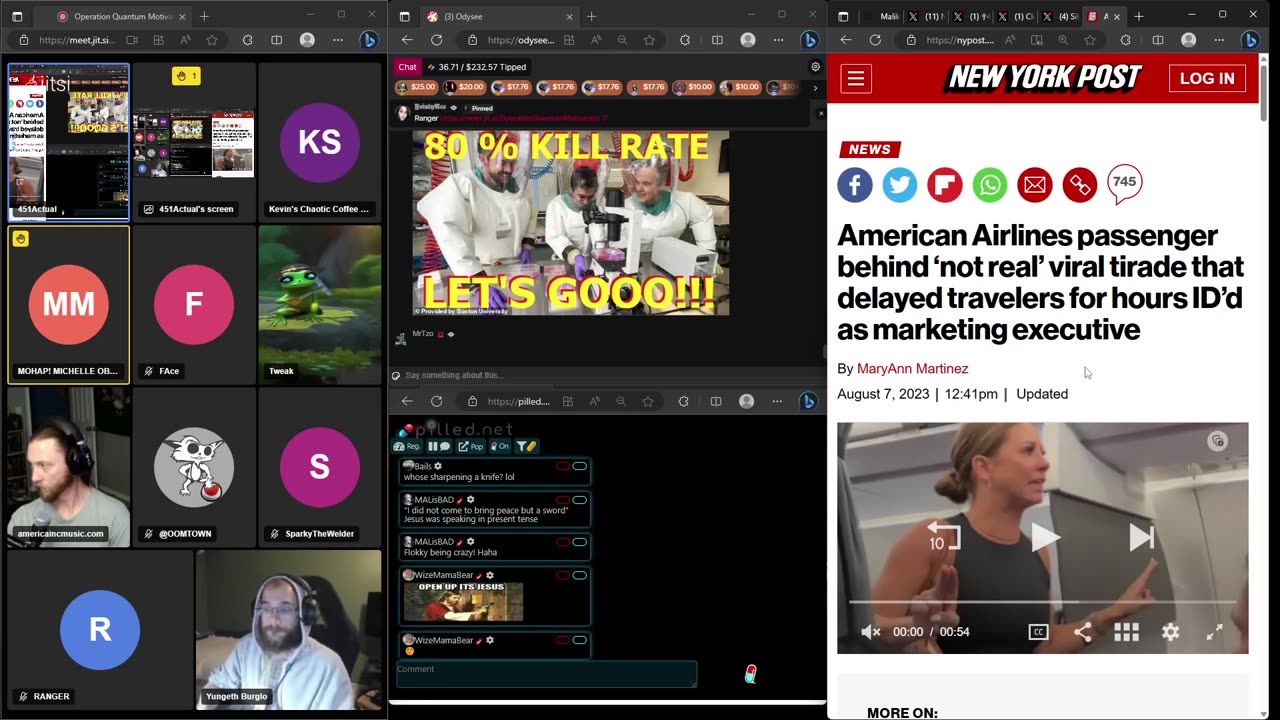This screenshot has height=720, width=1280.
Task: Select the Operation Quantum Motivation Jitsi tab
Action: (x=119, y=16)
